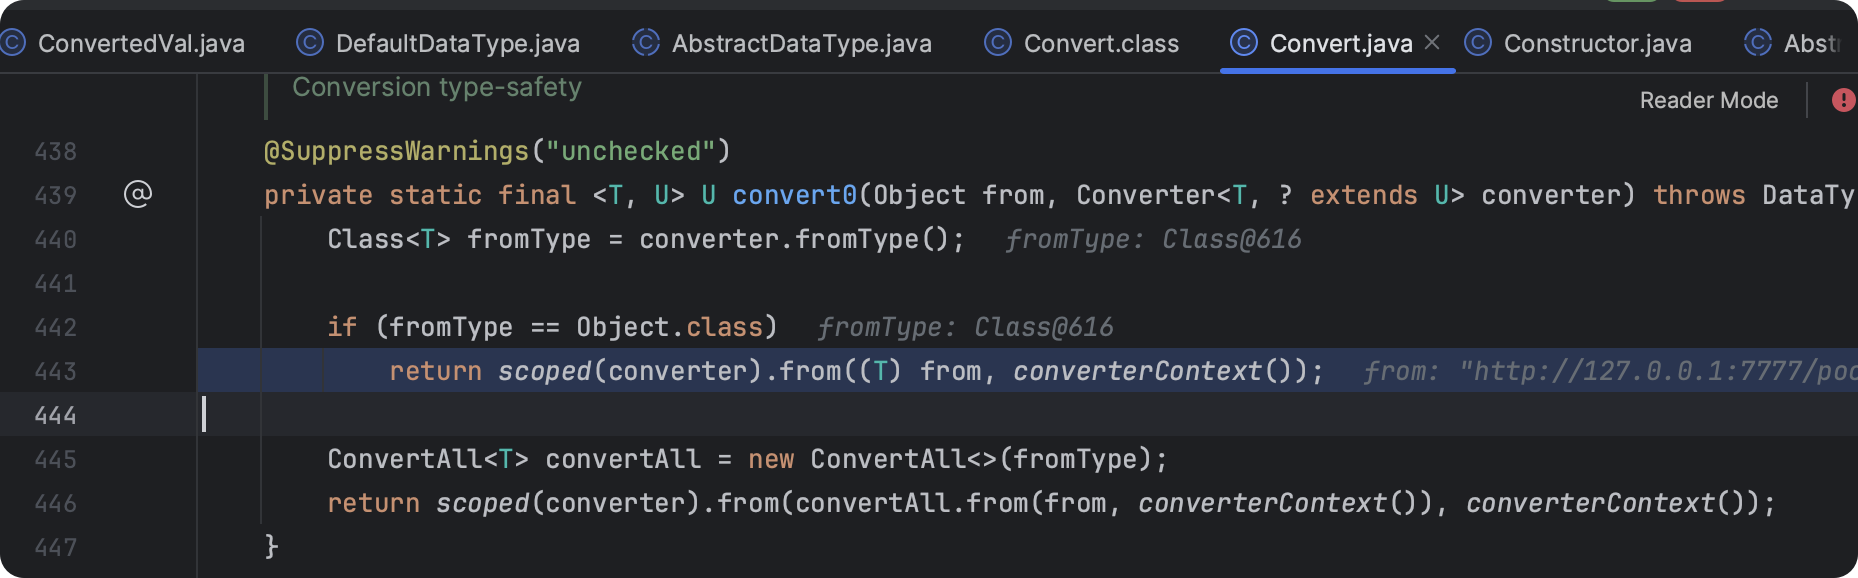The height and width of the screenshot is (578, 1858).
Task: Switch to the ConvertedVal.java tab
Action: point(141,44)
